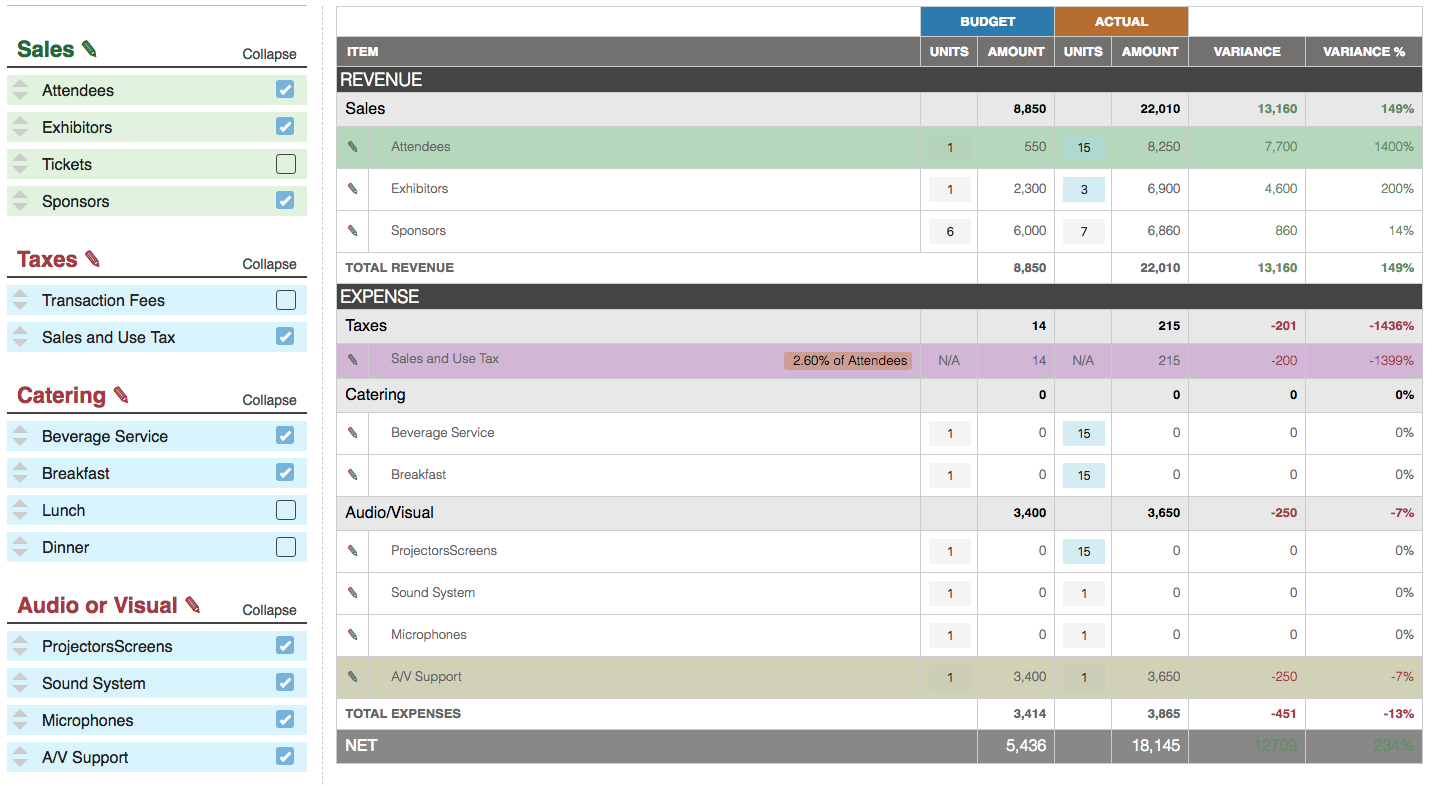Screen dimensions: 1435x786
Task: Check the Transaction Fees checkbox
Action: (x=286, y=300)
